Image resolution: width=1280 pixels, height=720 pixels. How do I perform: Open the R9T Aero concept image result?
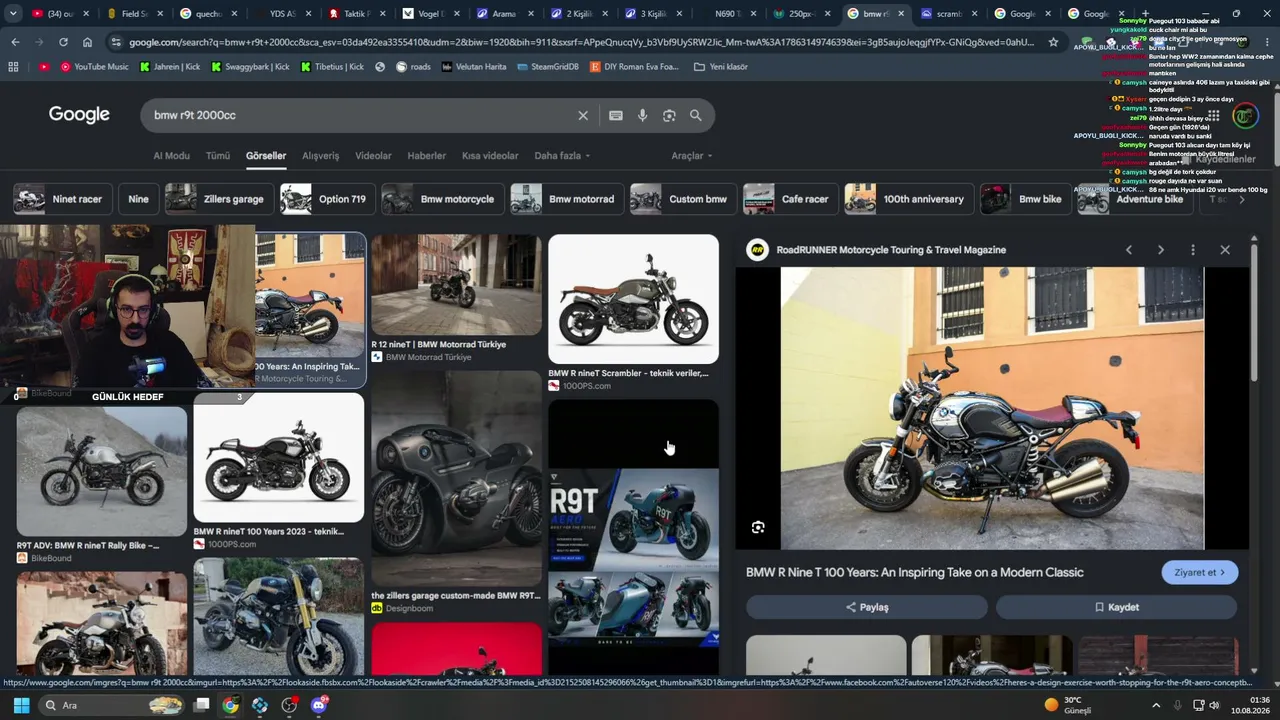click(x=633, y=537)
